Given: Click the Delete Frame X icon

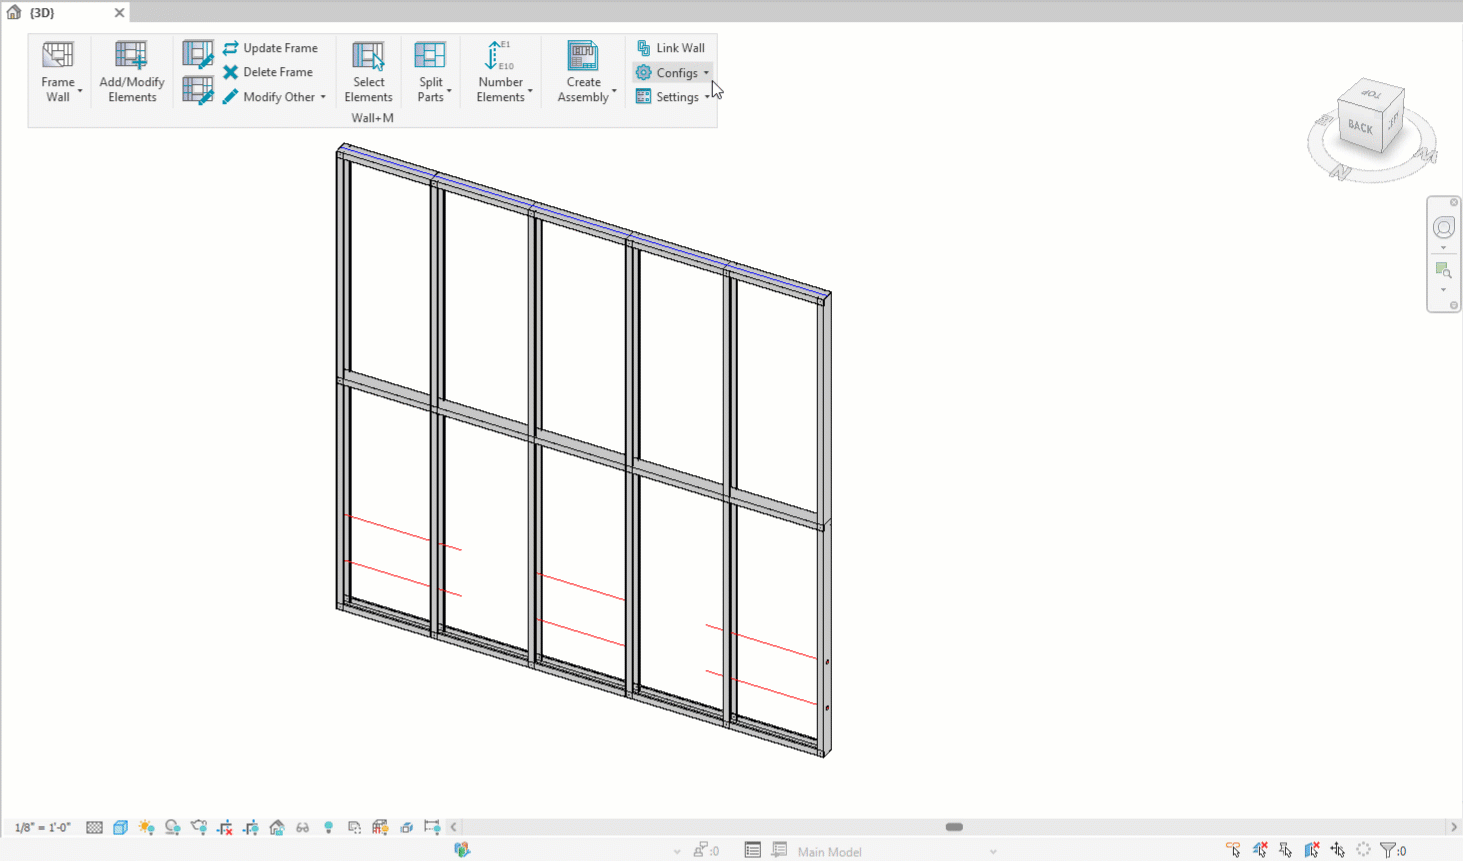Looking at the screenshot, I should pyautogui.click(x=231, y=72).
